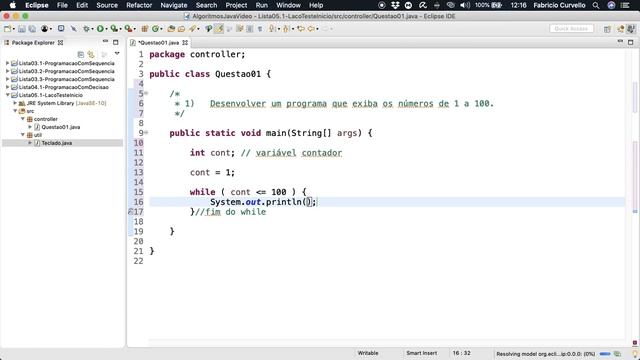The width and height of the screenshot is (640, 360).
Task: Click the Open Type icon
Action: (x=171, y=29)
